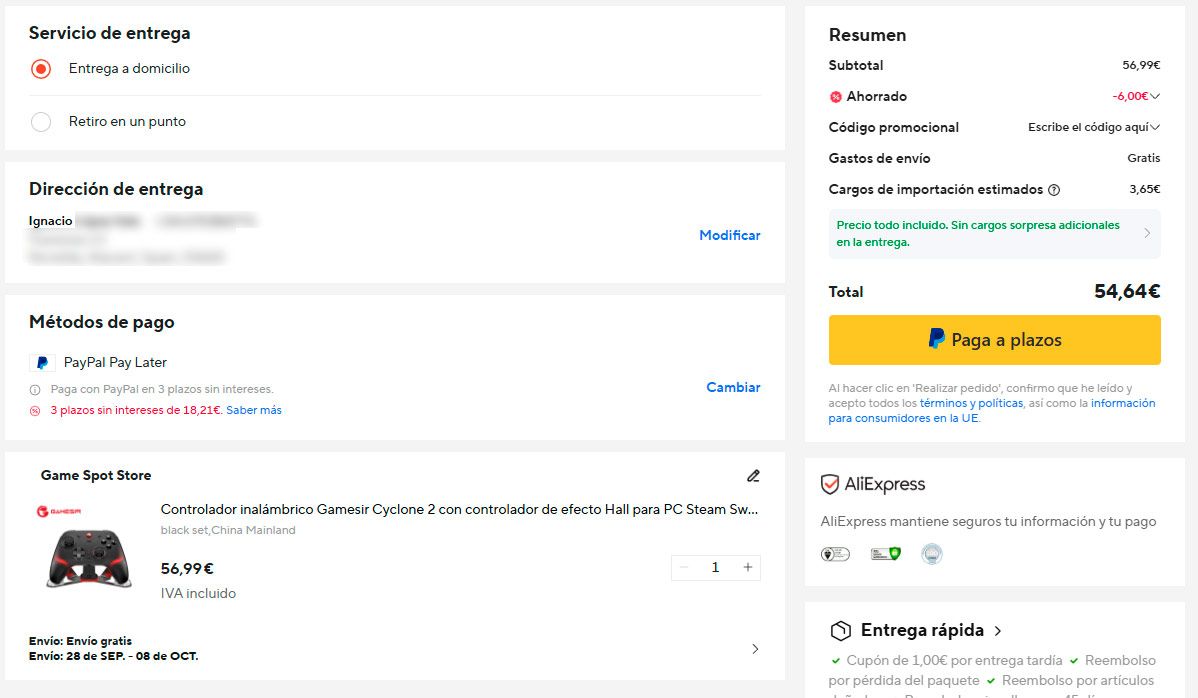This screenshot has width=1198, height=698.
Task: Open información para consumidores en la UE link
Action: pos(992,411)
